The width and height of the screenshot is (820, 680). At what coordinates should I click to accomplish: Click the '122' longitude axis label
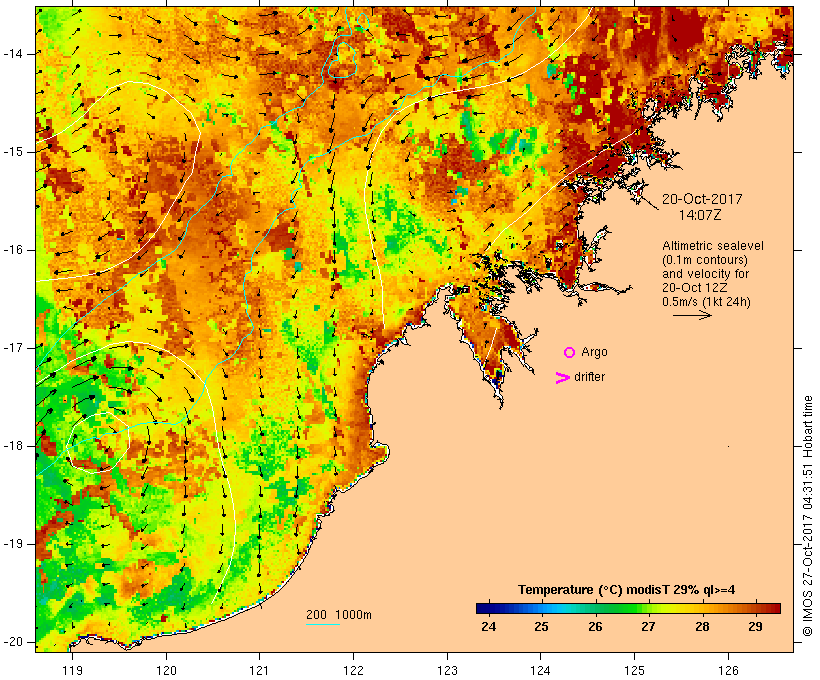(354, 670)
